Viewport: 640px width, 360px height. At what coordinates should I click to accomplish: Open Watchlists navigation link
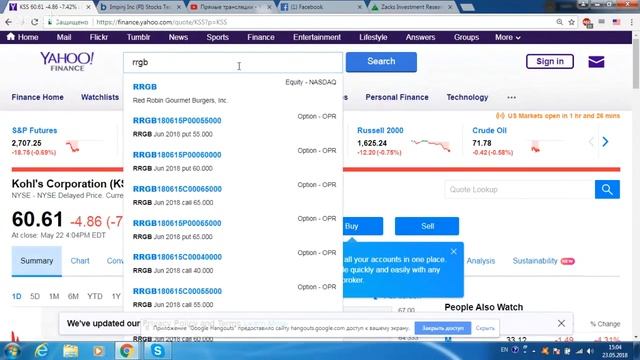(100, 97)
